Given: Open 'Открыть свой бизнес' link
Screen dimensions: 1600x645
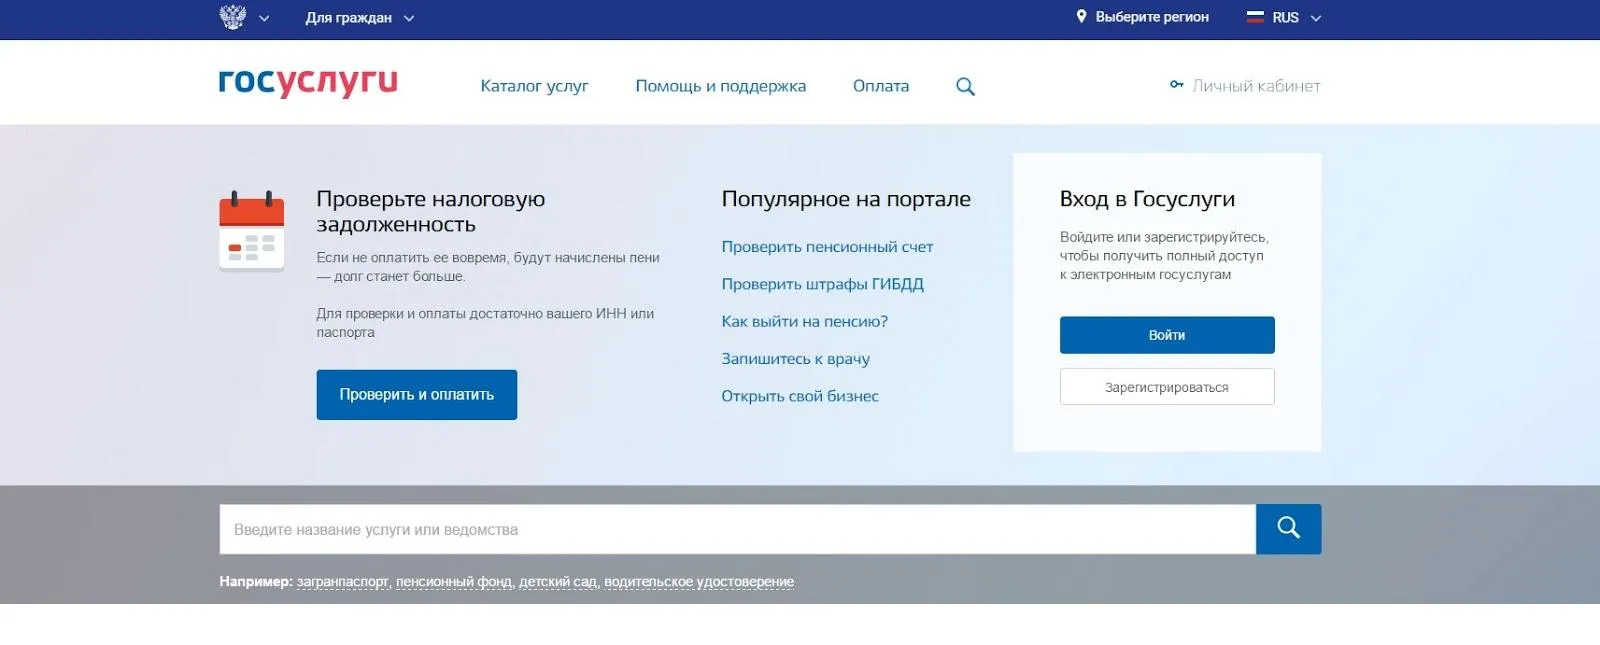Looking at the screenshot, I should [800, 396].
